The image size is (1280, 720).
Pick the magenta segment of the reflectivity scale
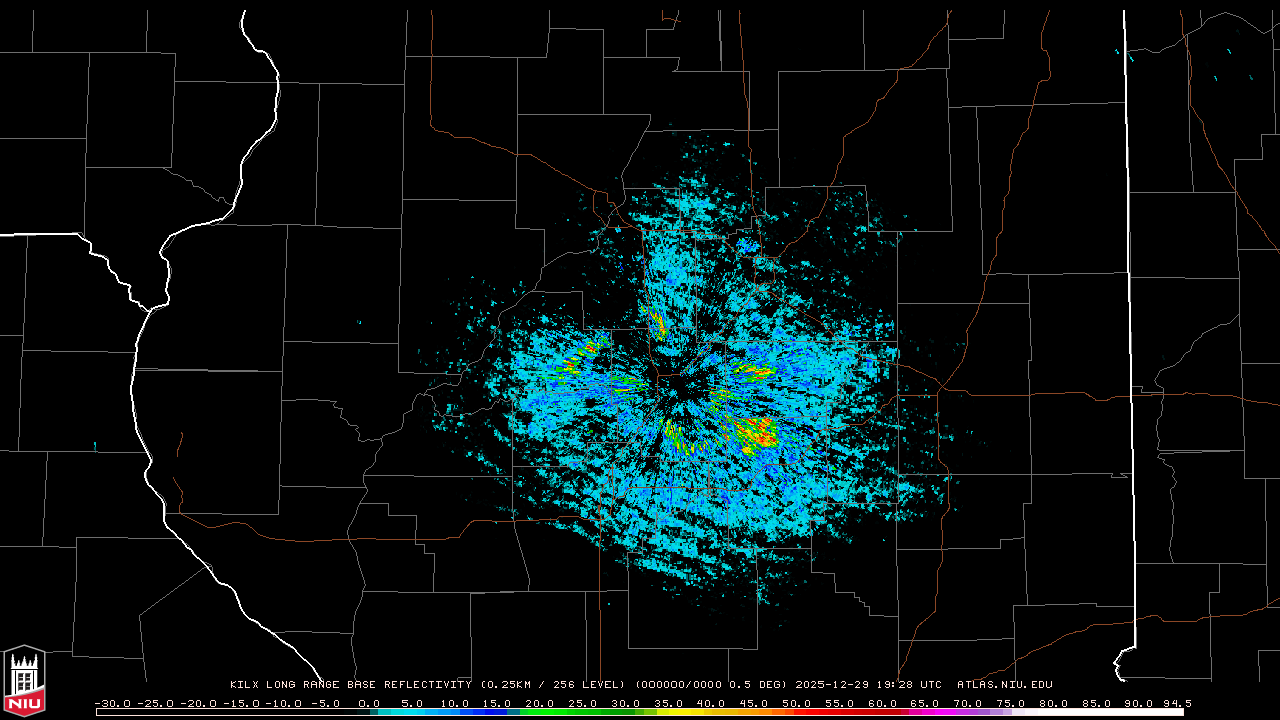[950, 712]
